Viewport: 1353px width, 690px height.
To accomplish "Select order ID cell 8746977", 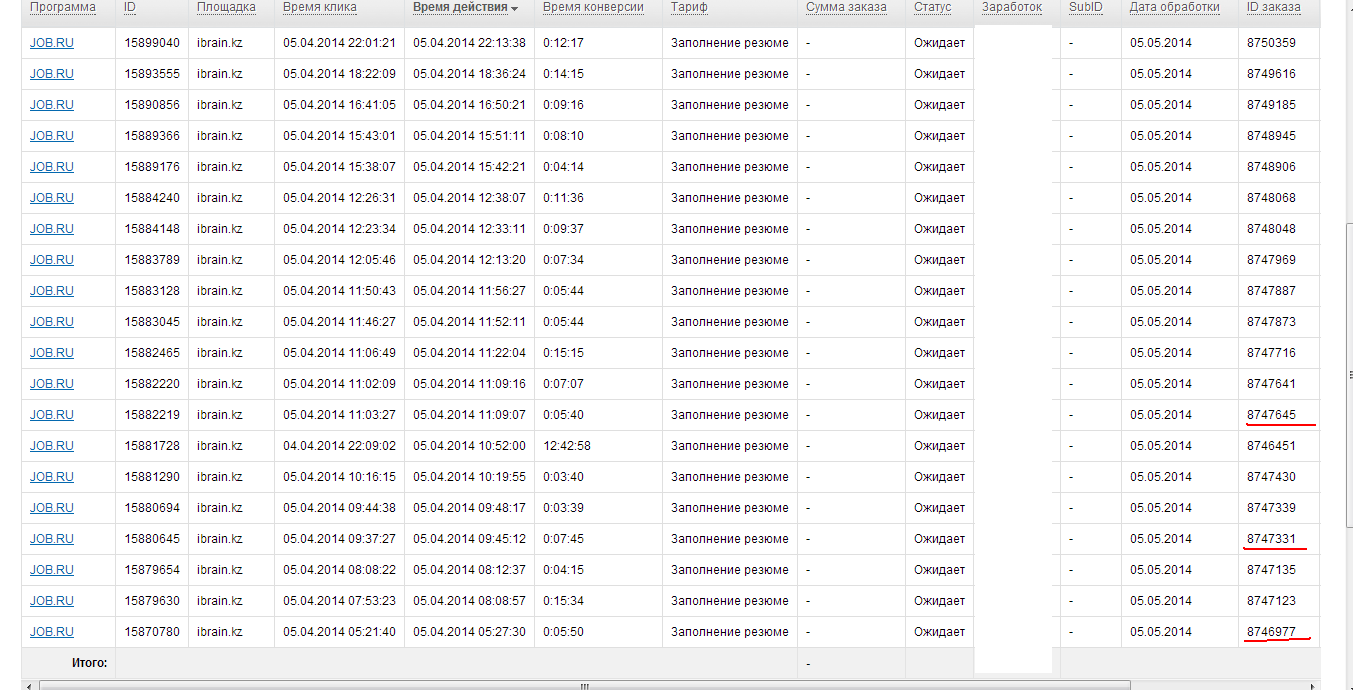I will pyautogui.click(x=1271, y=632).
